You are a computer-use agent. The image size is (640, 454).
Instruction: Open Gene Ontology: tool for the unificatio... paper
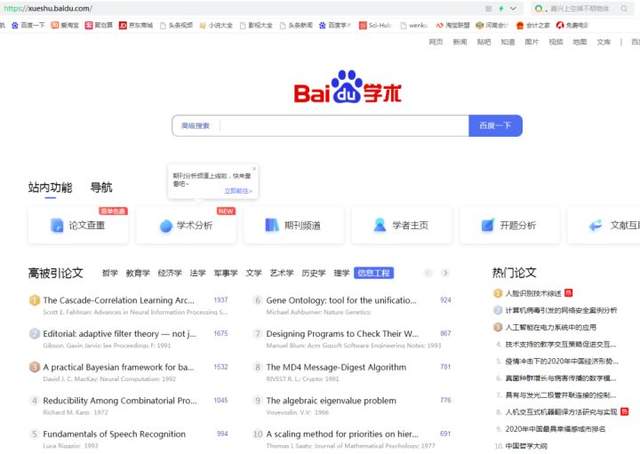[x=341, y=300]
